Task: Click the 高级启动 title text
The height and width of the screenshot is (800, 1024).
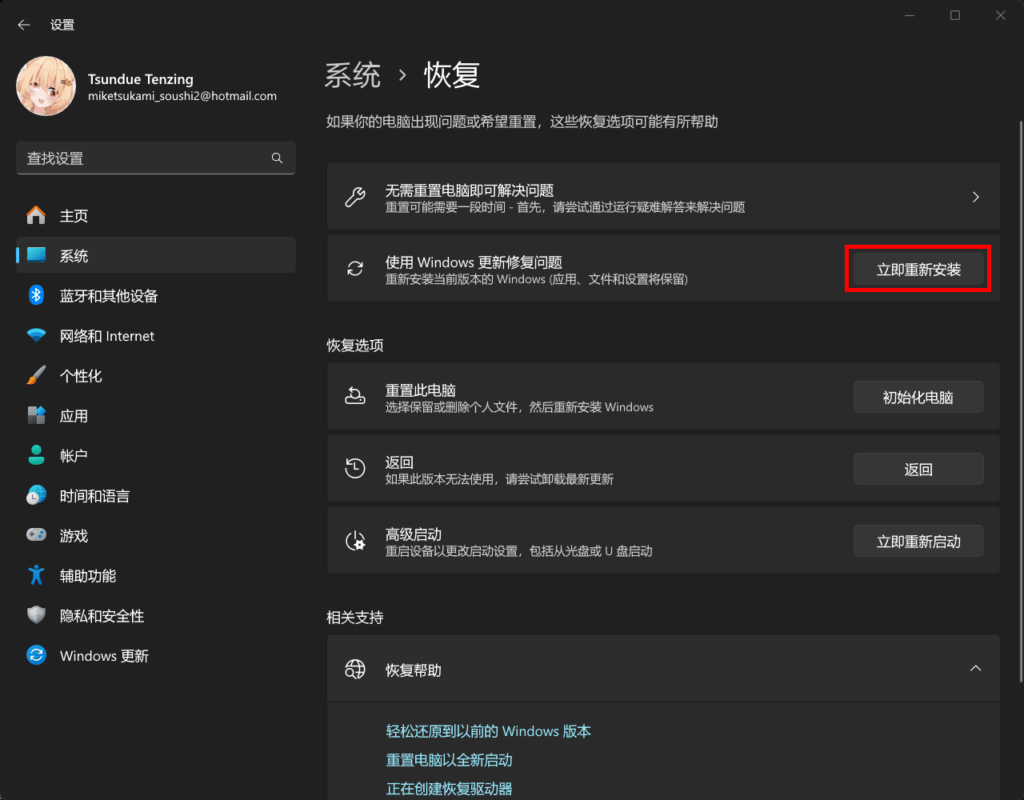Action: 413,534
